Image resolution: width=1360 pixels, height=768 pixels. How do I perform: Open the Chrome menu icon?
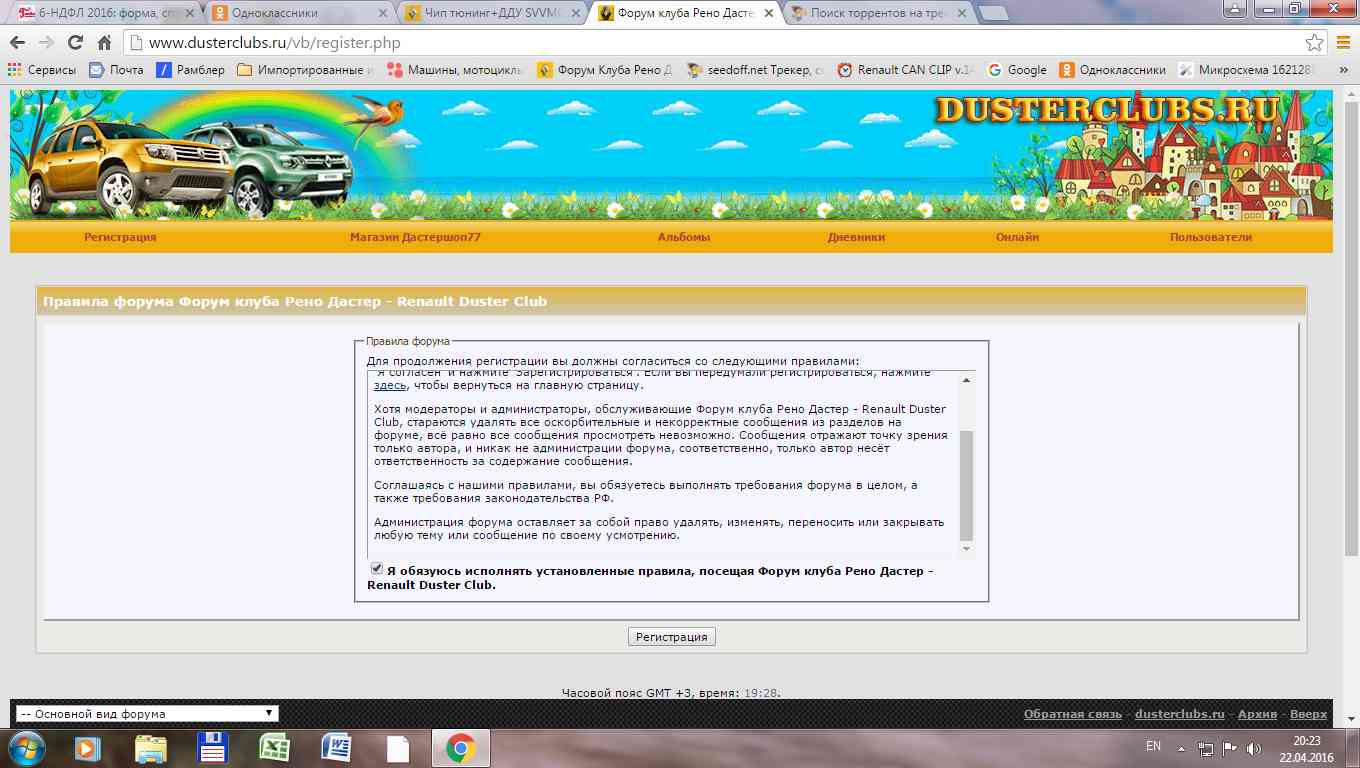point(1343,43)
